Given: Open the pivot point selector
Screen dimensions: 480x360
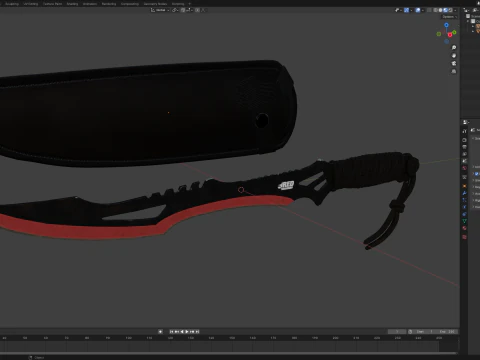Looking at the screenshot, I should point(175,10).
